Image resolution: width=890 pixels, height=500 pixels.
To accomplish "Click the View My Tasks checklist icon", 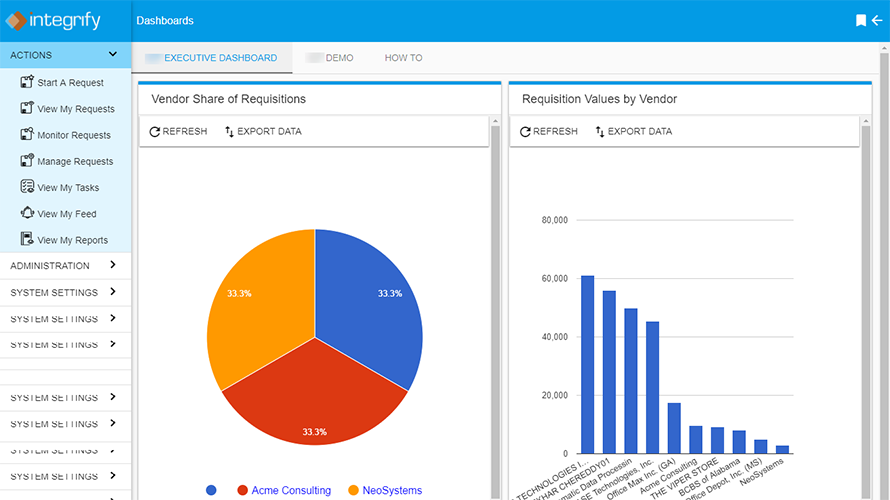I will pos(27,186).
